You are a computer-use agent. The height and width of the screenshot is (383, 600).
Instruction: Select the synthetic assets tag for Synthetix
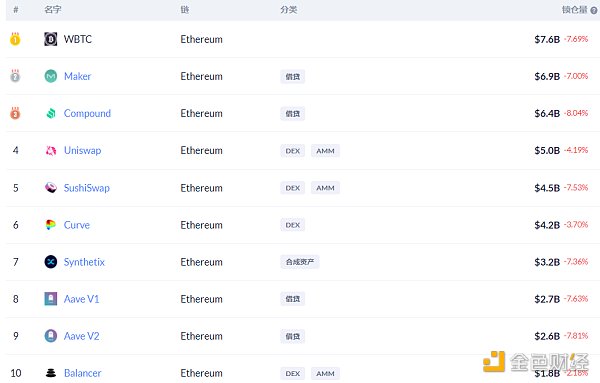[x=300, y=262]
